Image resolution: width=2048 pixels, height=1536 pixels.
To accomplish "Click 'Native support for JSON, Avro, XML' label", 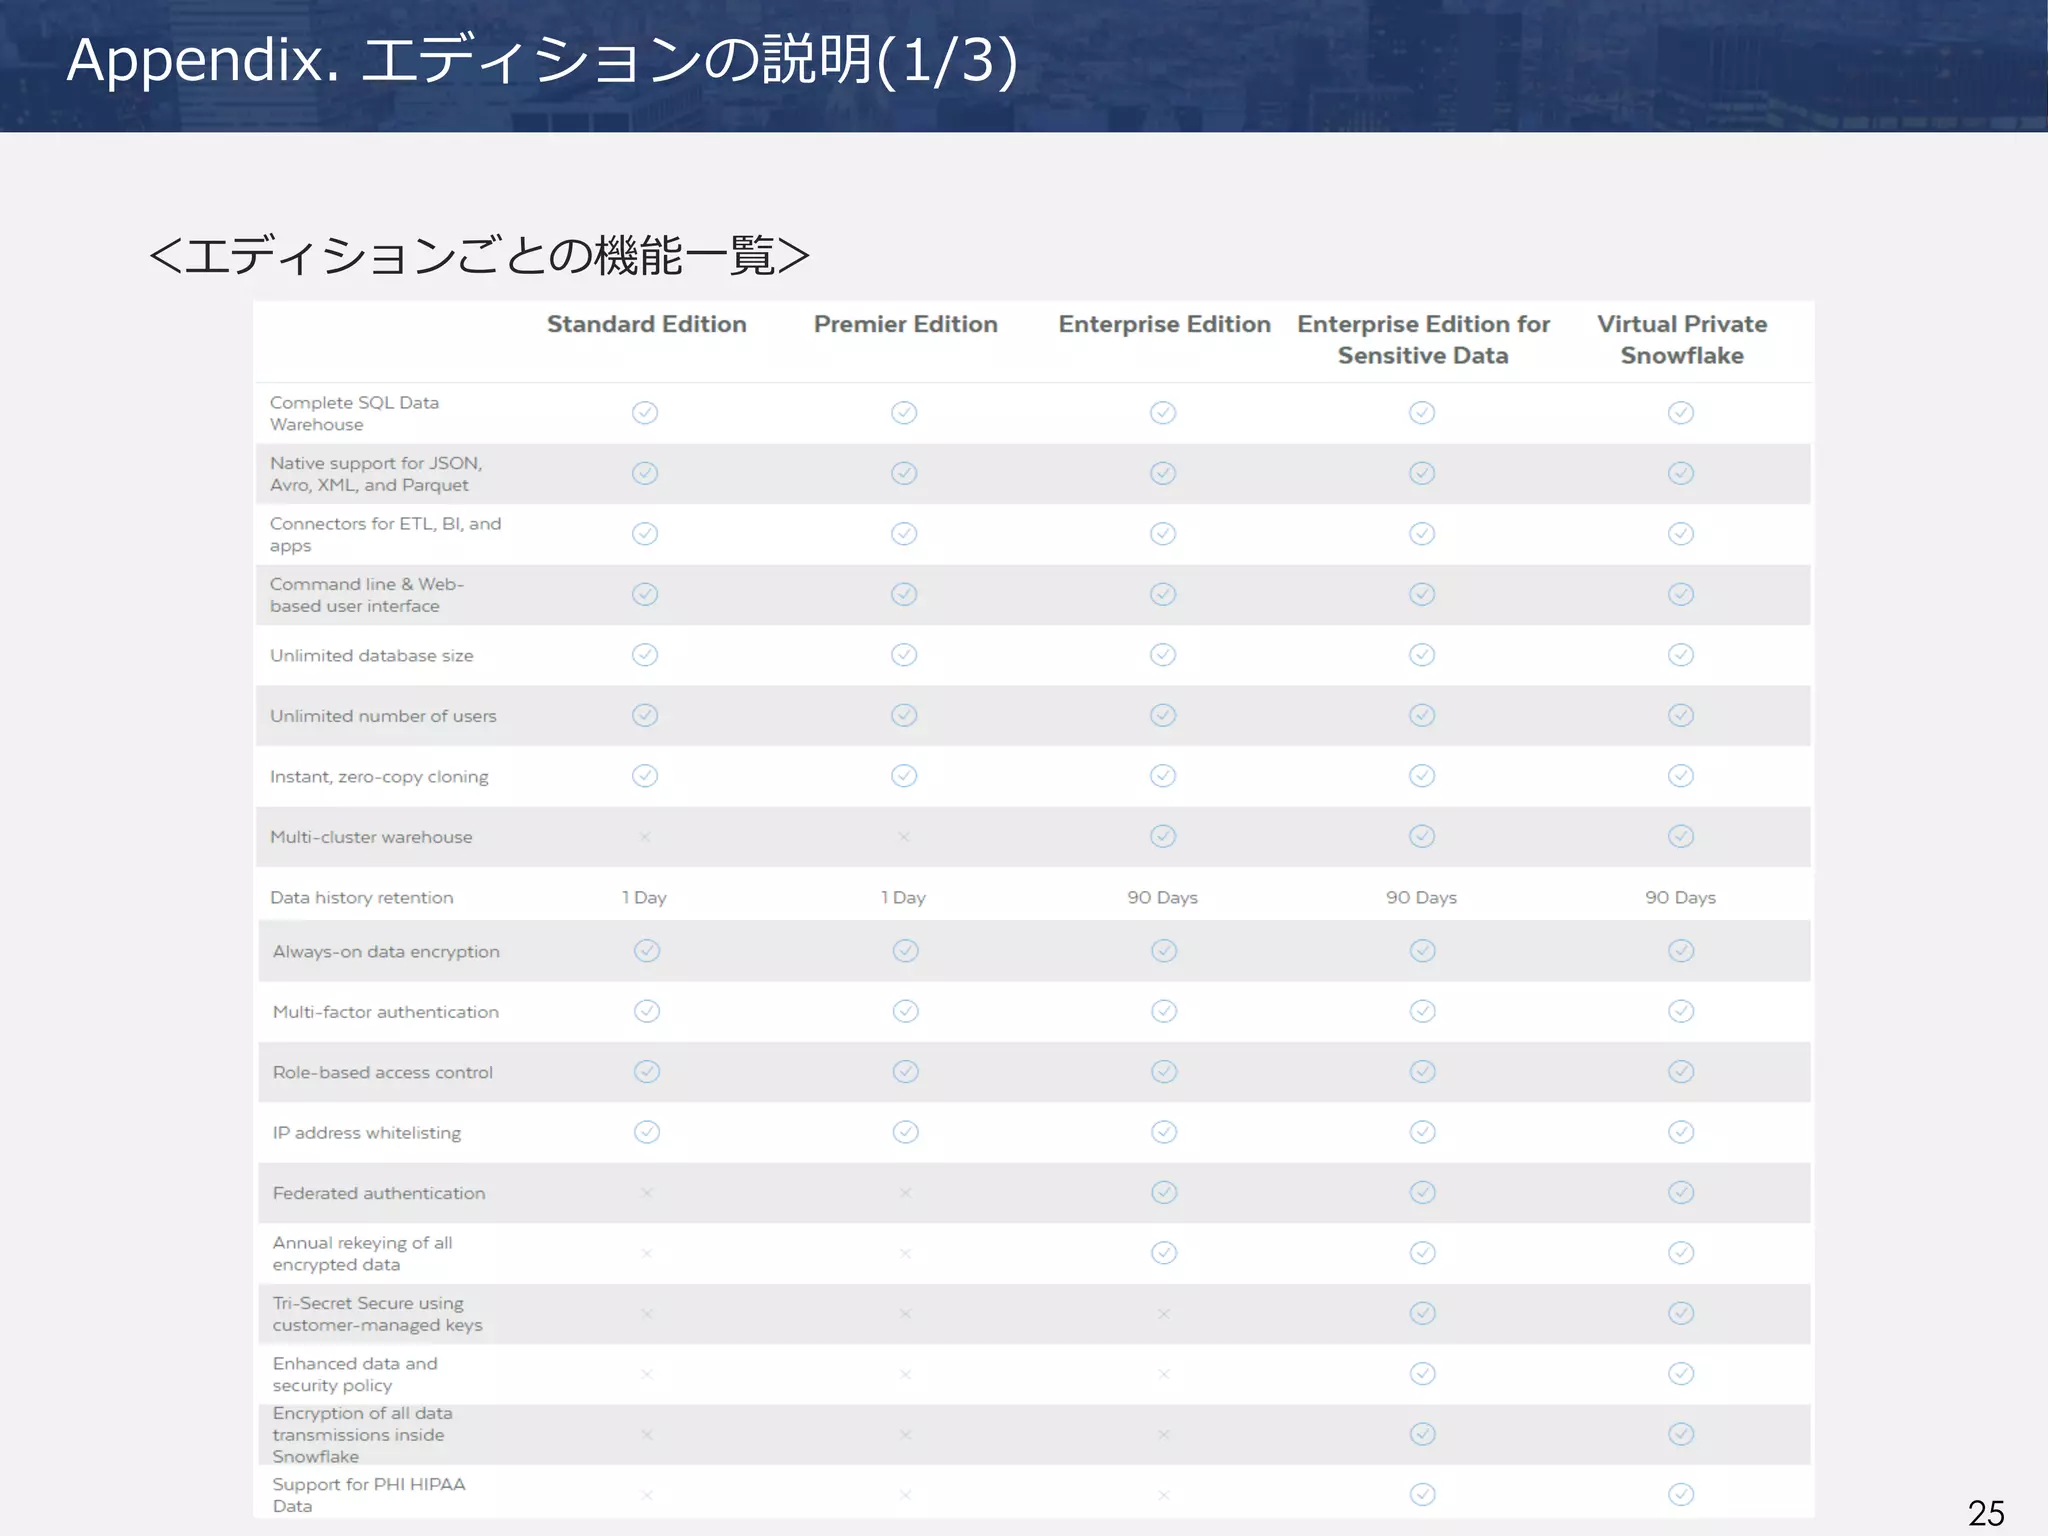I will pos(376,474).
